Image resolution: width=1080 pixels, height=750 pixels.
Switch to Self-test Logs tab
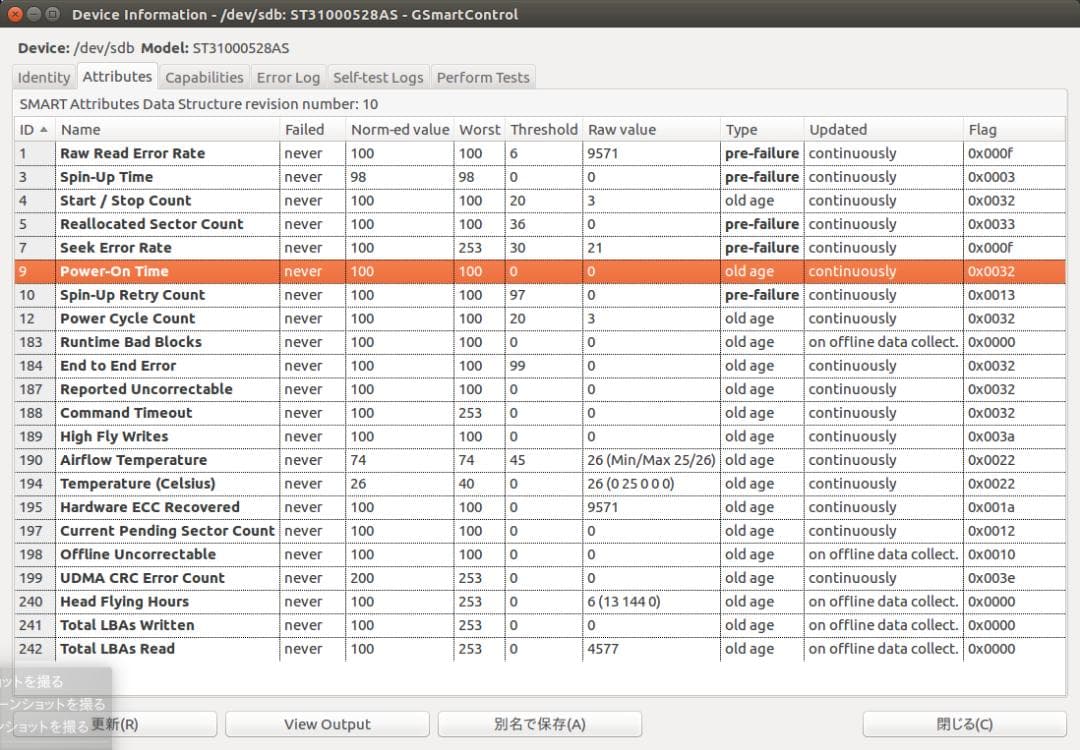[x=378, y=78]
